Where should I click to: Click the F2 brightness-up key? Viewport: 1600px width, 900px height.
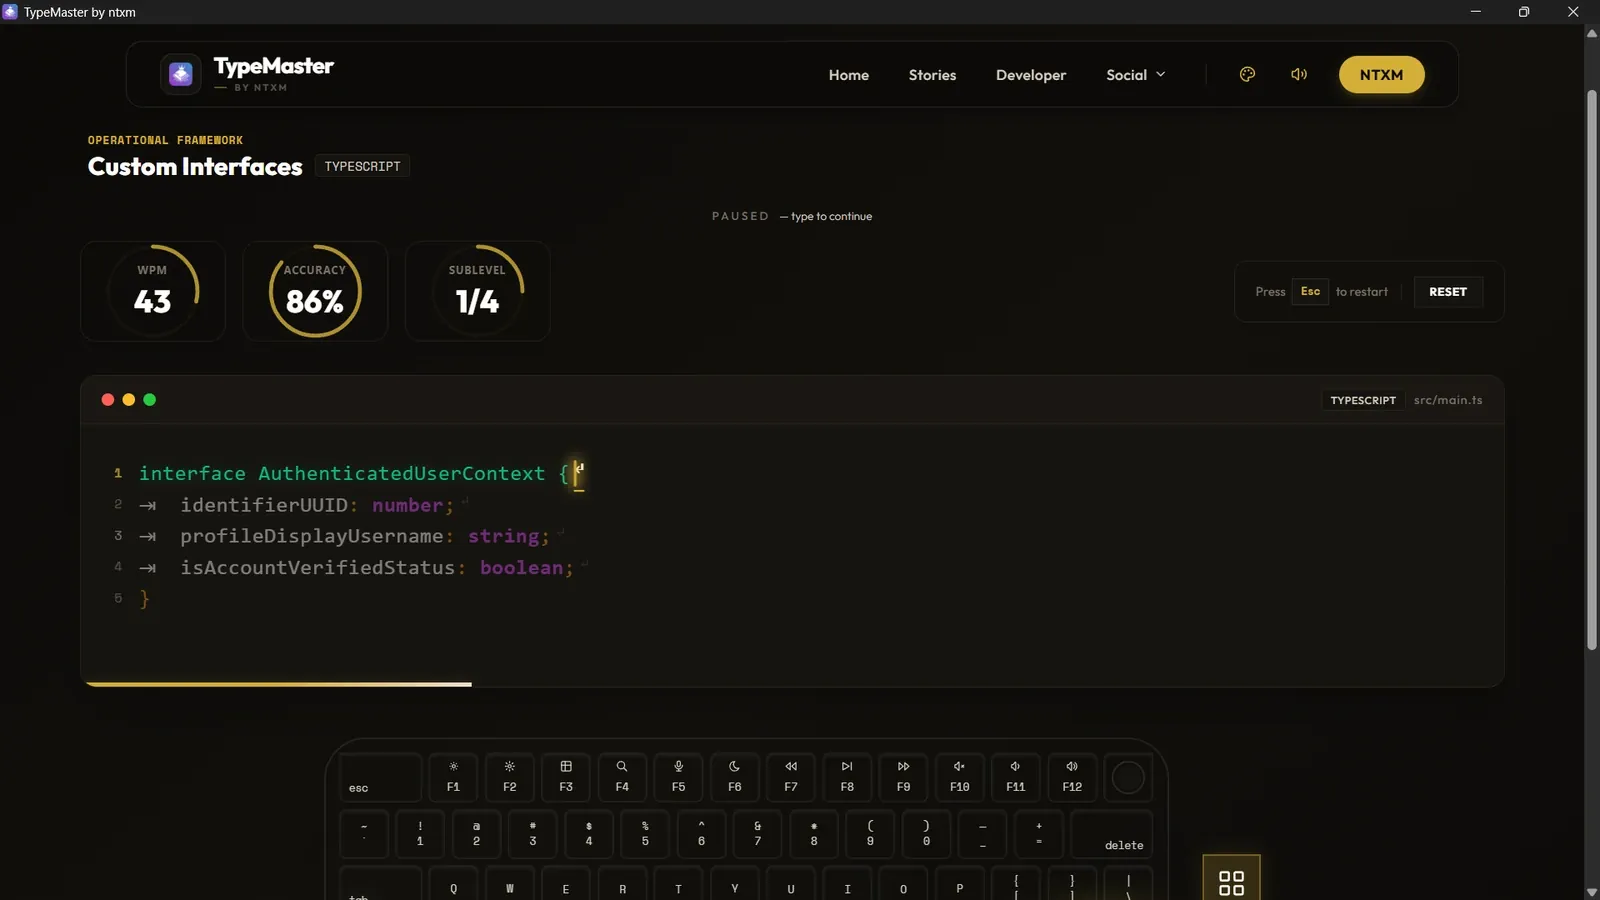509,777
